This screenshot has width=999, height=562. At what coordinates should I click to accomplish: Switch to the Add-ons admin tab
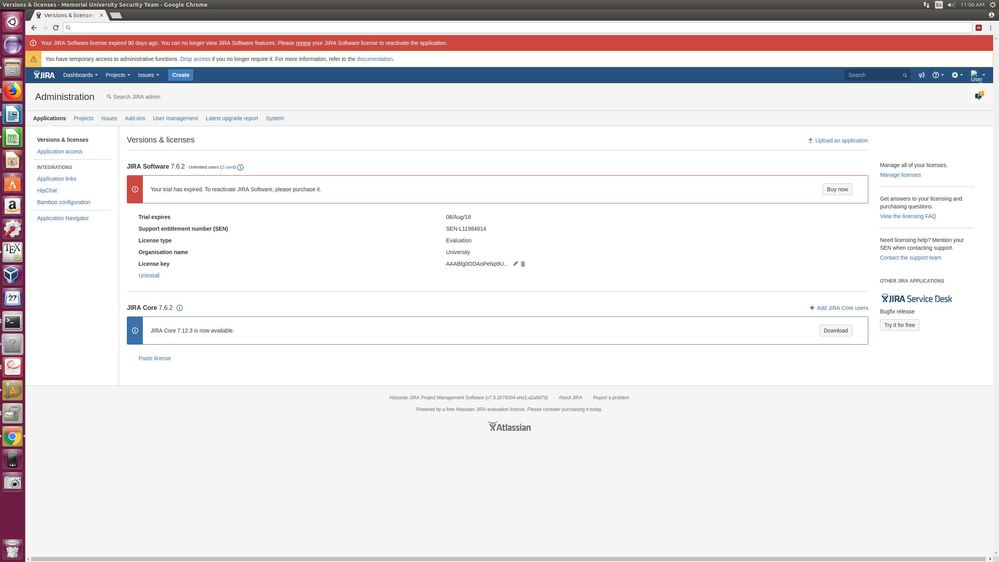135,119
